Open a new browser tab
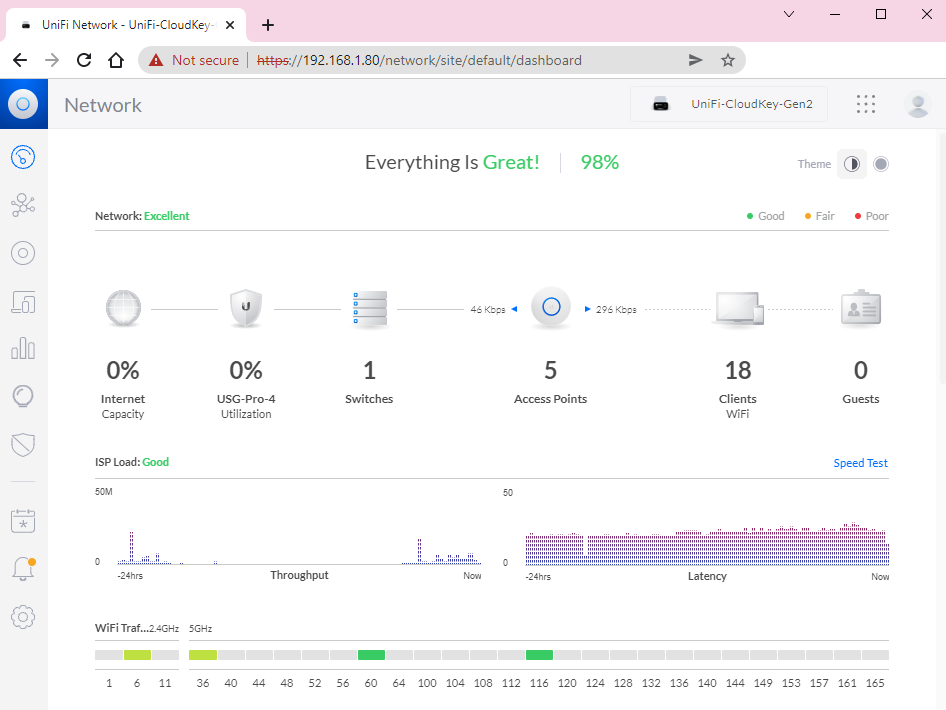 tap(268, 26)
